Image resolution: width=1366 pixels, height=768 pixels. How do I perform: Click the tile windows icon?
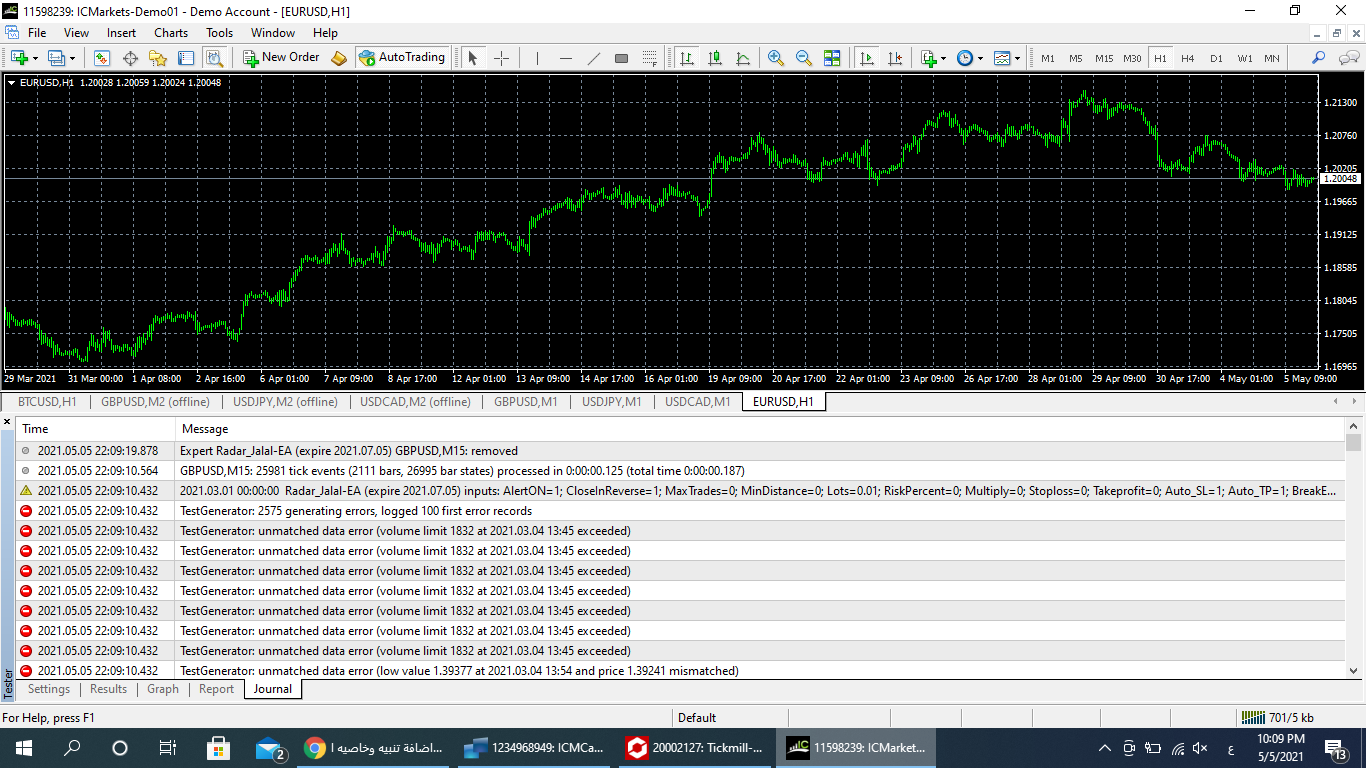pyautogui.click(x=832, y=58)
